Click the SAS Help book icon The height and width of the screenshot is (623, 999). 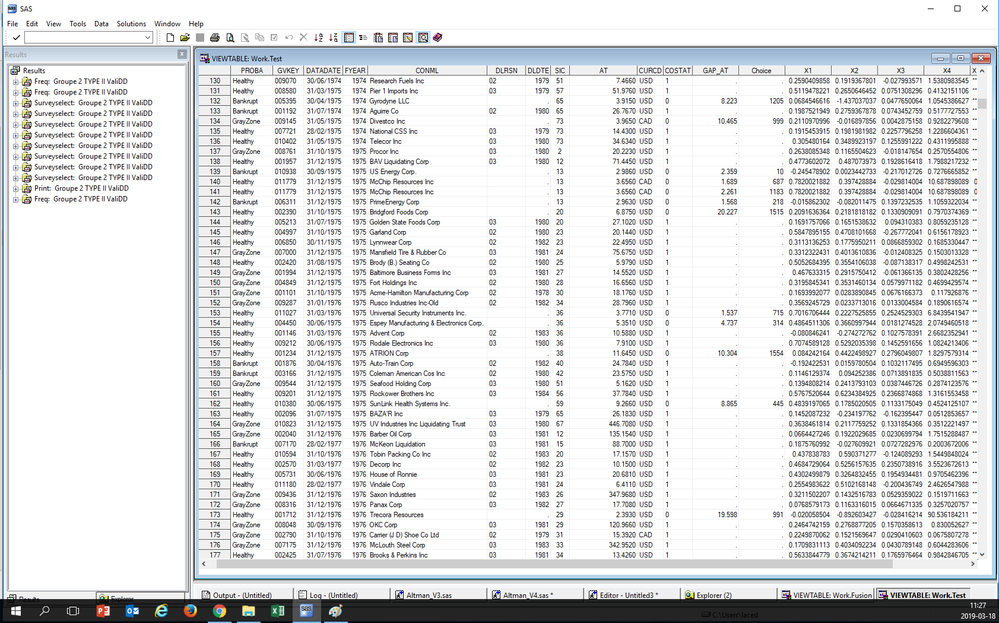pyautogui.click(x=437, y=38)
